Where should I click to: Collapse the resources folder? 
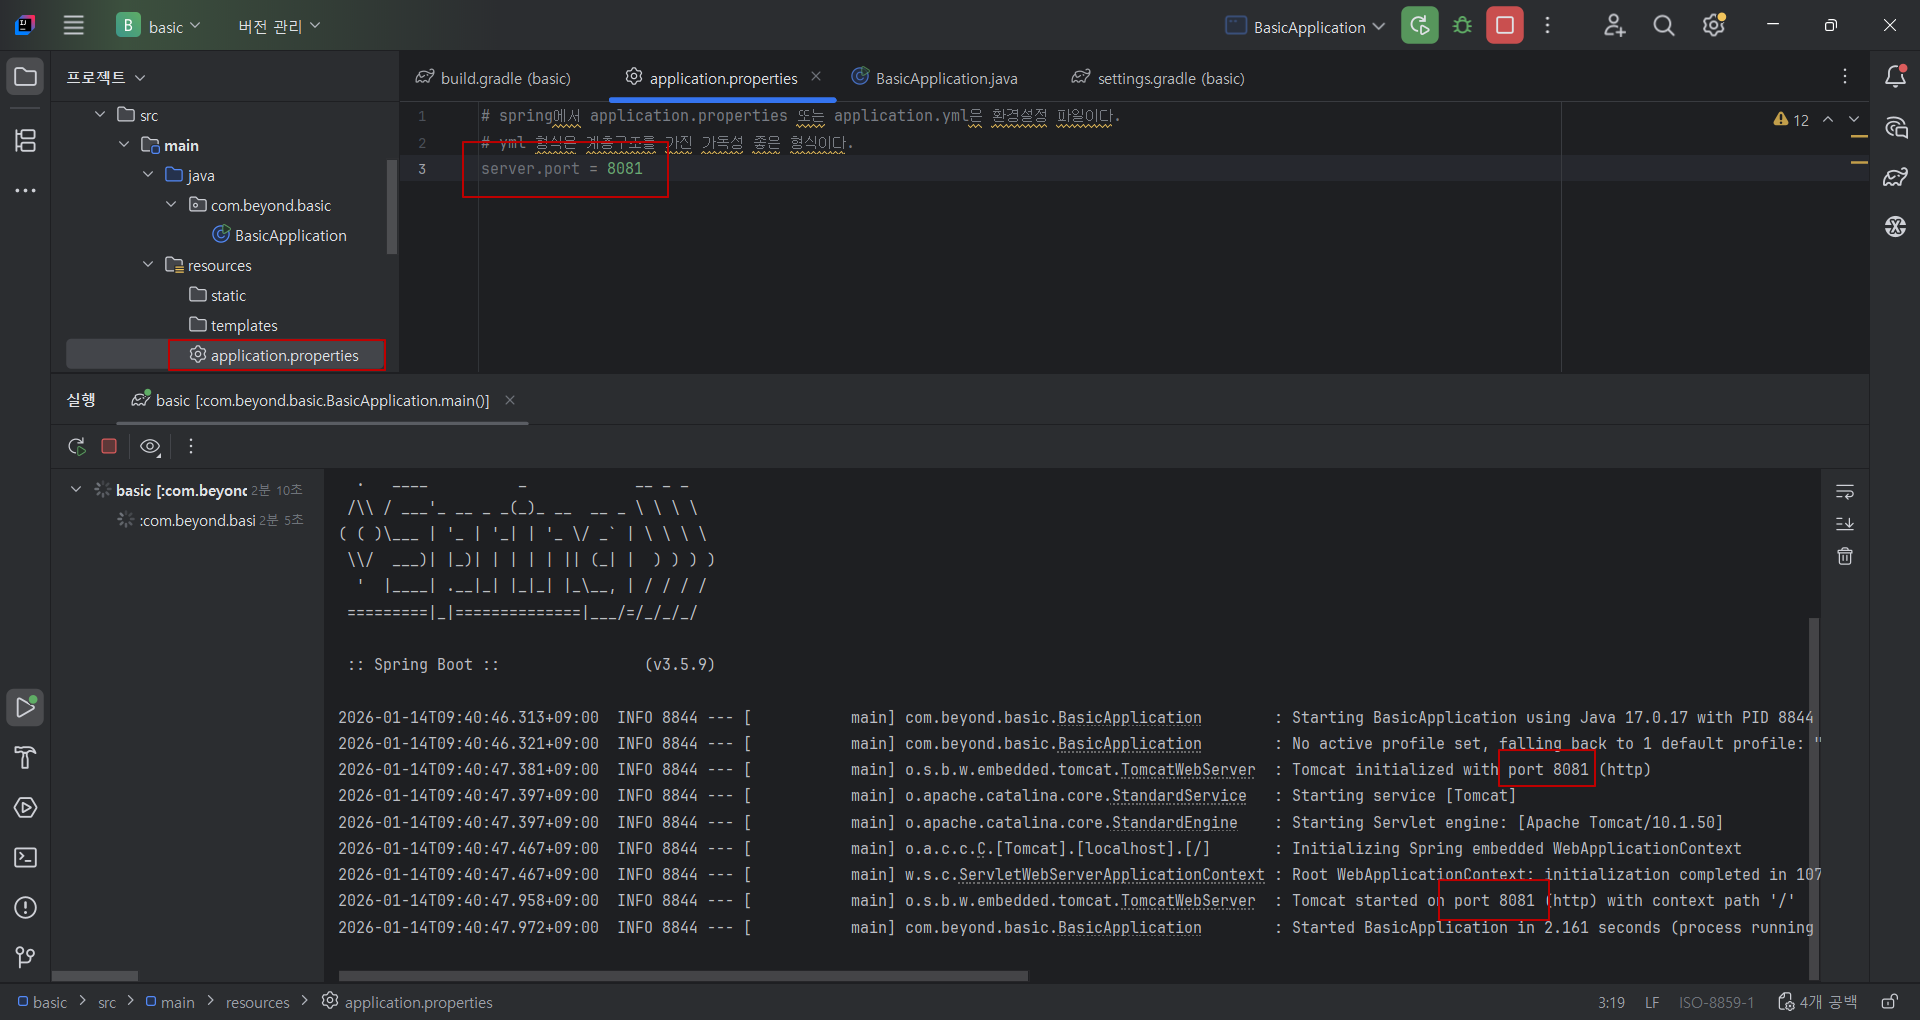coord(148,265)
